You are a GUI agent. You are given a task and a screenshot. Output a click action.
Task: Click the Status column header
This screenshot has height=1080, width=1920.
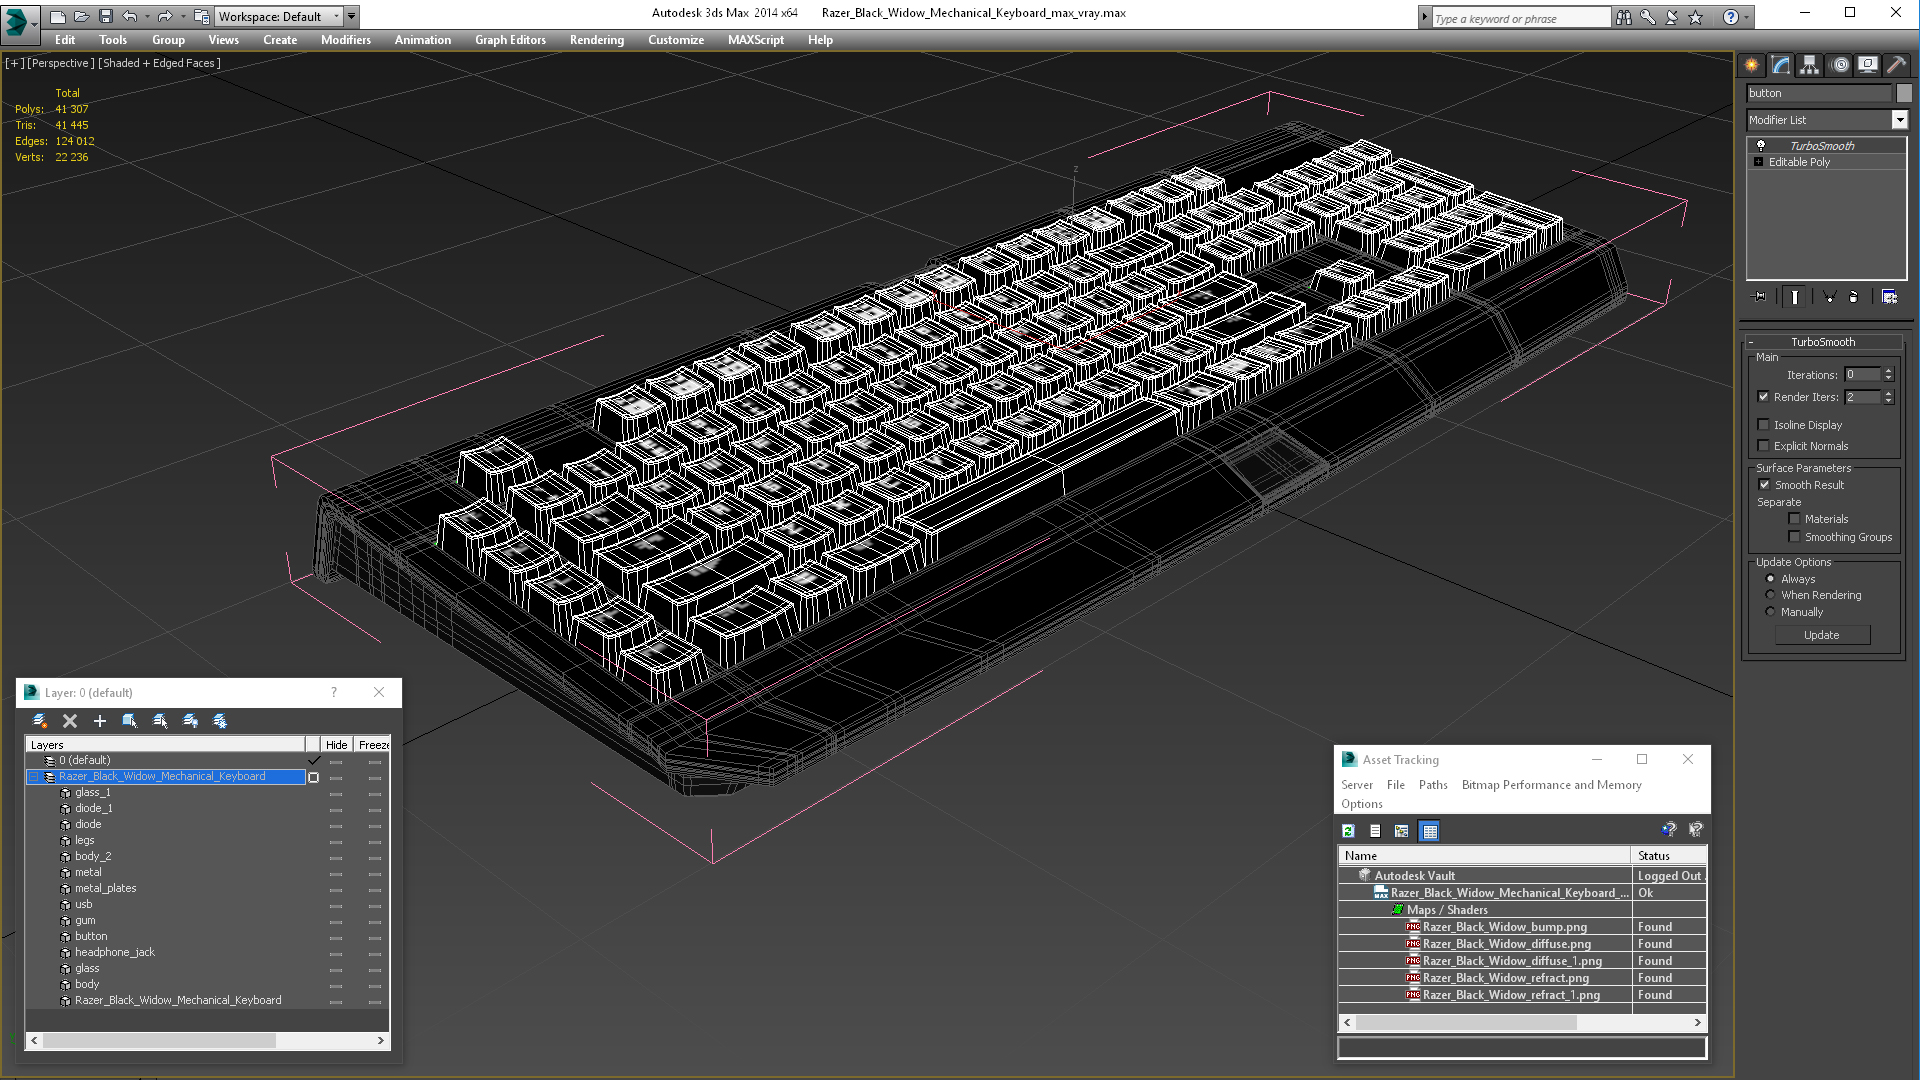click(1668, 856)
